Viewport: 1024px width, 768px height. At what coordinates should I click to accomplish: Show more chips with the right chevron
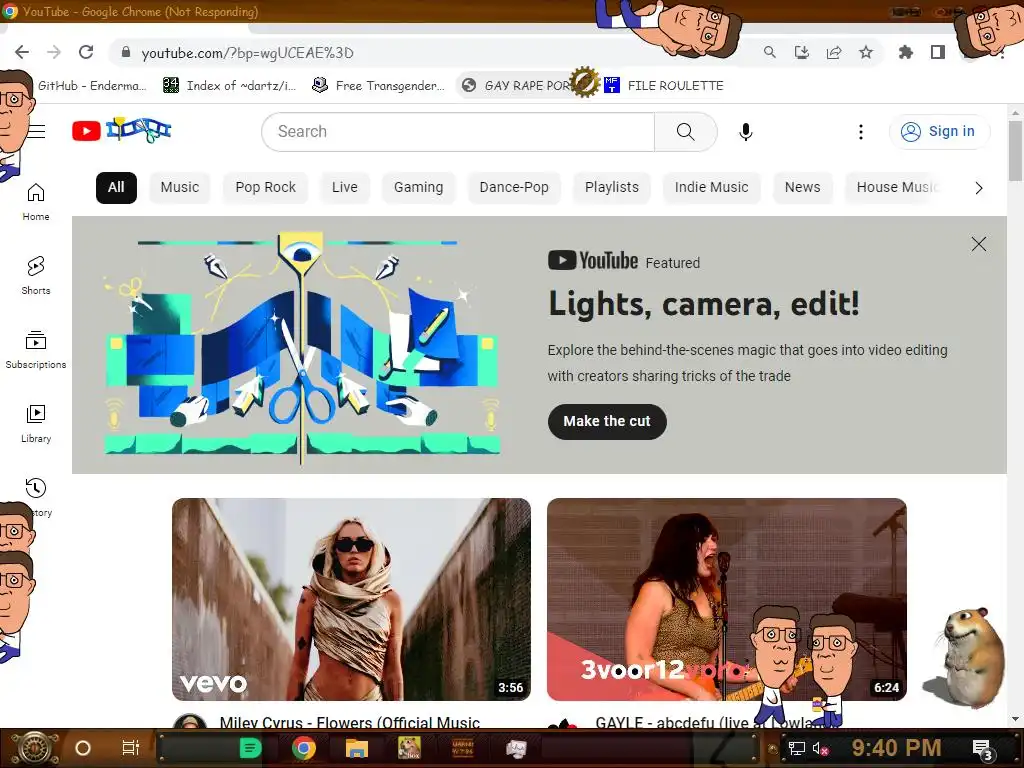point(978,188)
